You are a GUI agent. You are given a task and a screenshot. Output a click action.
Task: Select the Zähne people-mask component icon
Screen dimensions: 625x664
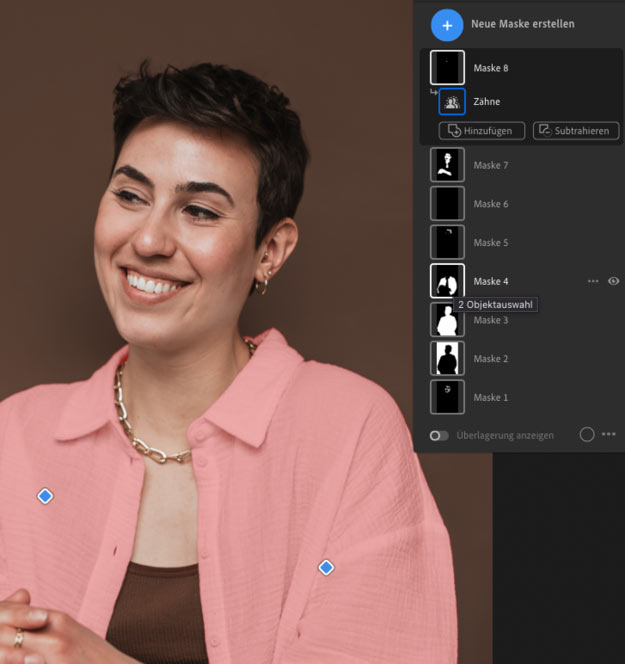click(452, 102)
